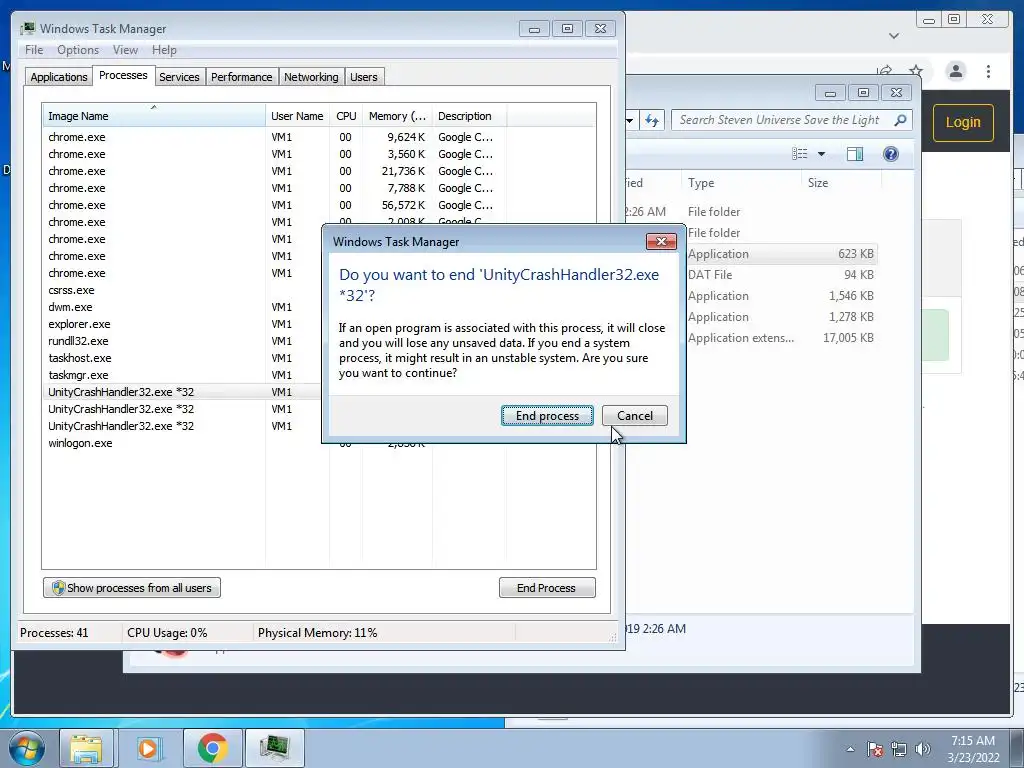Select the 623 KB Application file row
This screenshot has width=1024, height=768.
coord(751,254)
